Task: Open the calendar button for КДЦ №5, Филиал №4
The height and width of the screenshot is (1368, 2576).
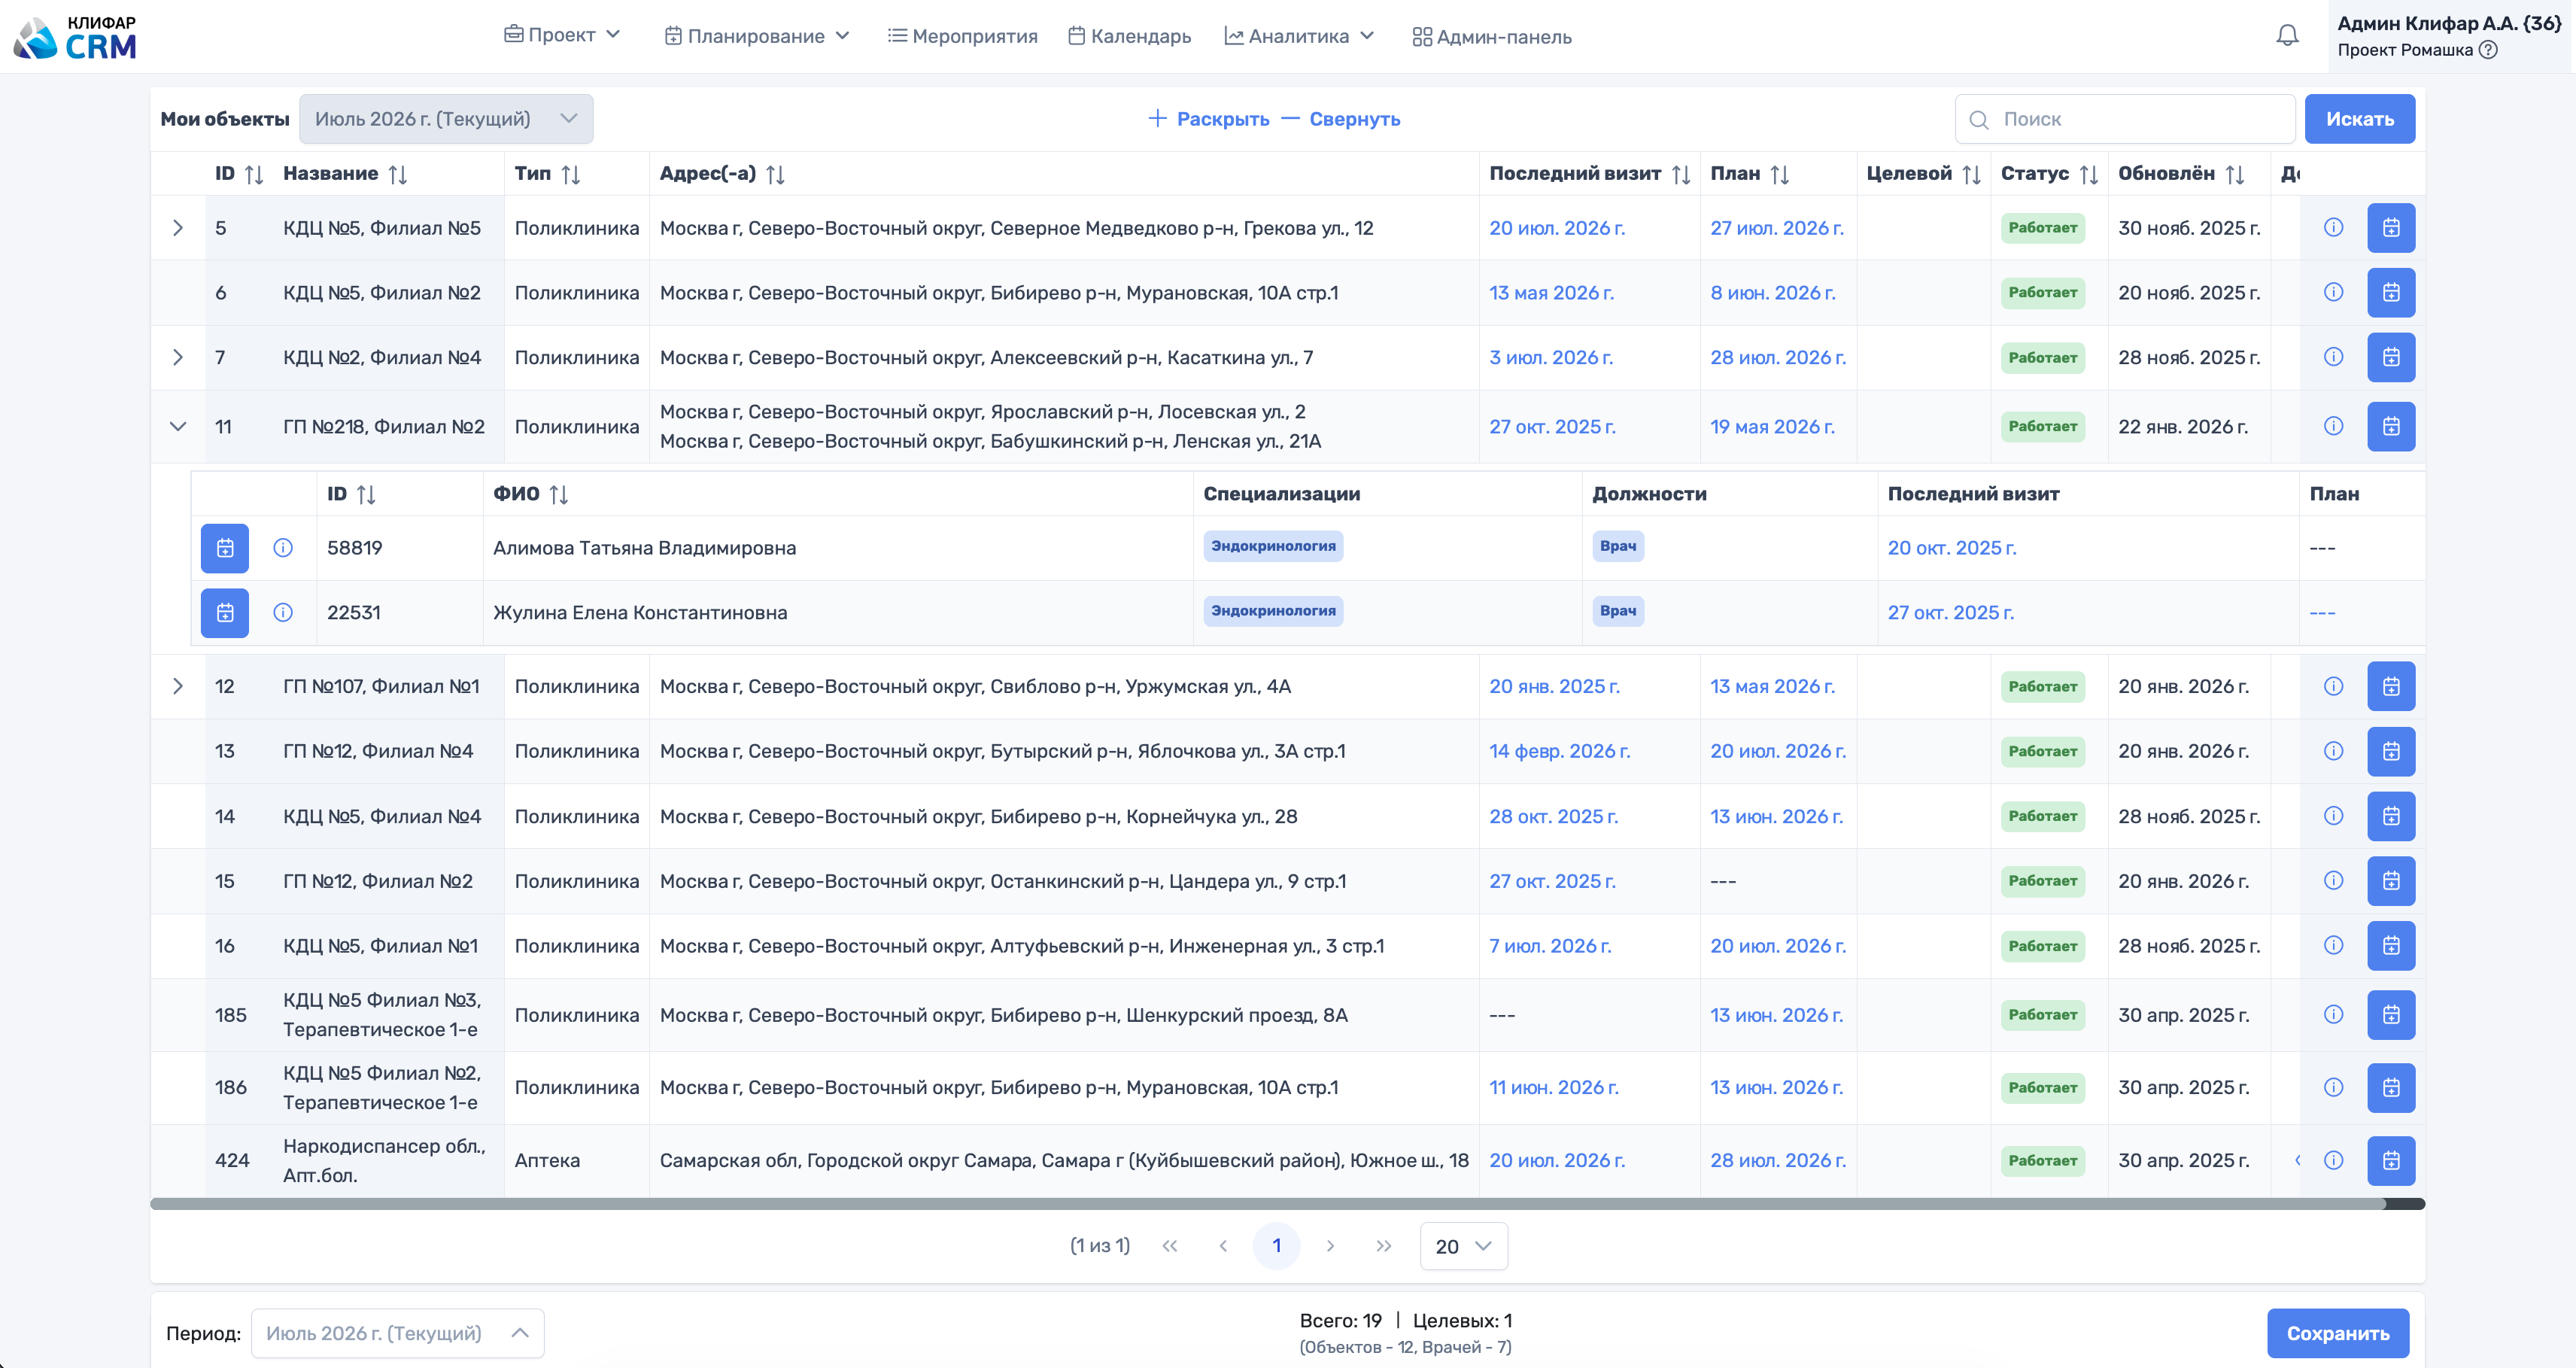Action: click(2391, 817)
